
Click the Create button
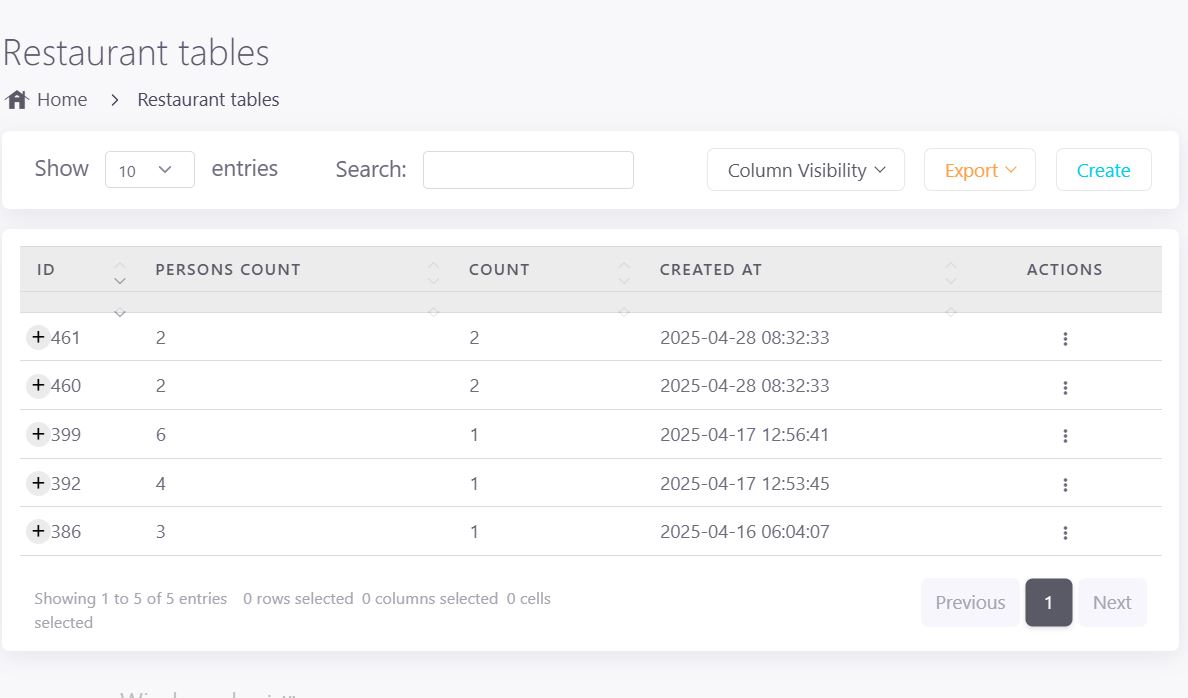pyautogui.click(x=1103, y=170)
